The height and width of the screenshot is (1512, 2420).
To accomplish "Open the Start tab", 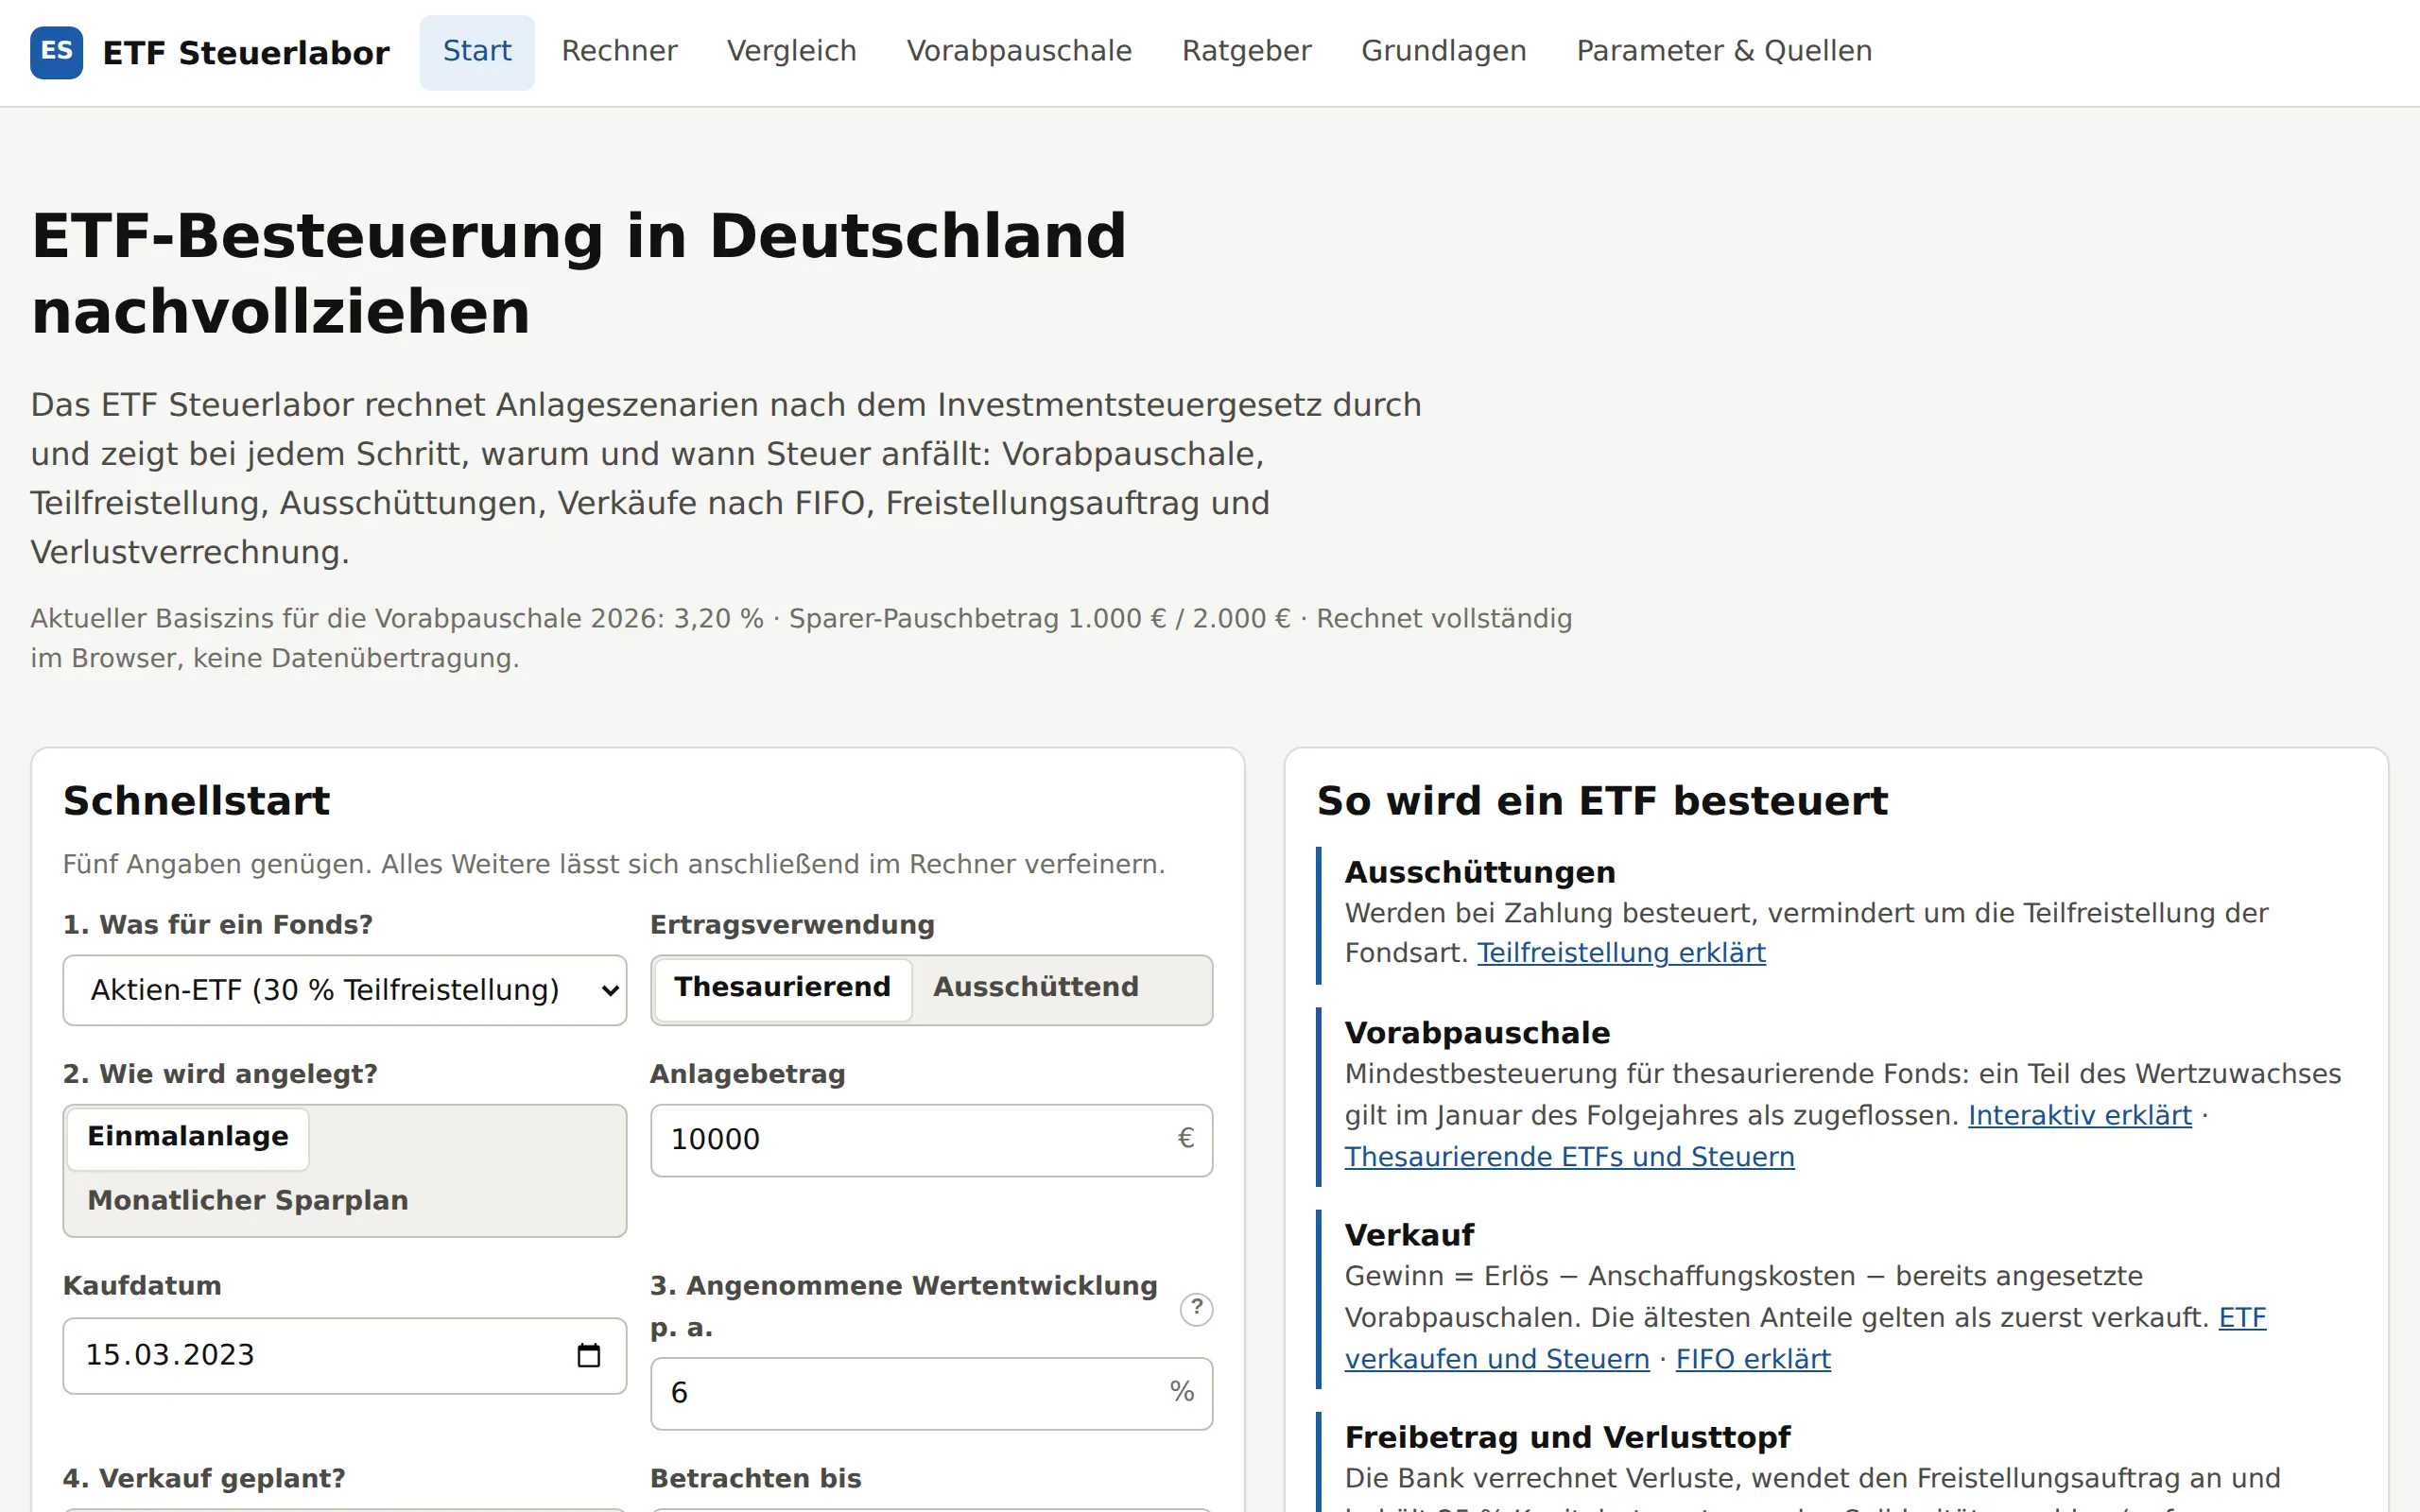I will pos(477,52).
